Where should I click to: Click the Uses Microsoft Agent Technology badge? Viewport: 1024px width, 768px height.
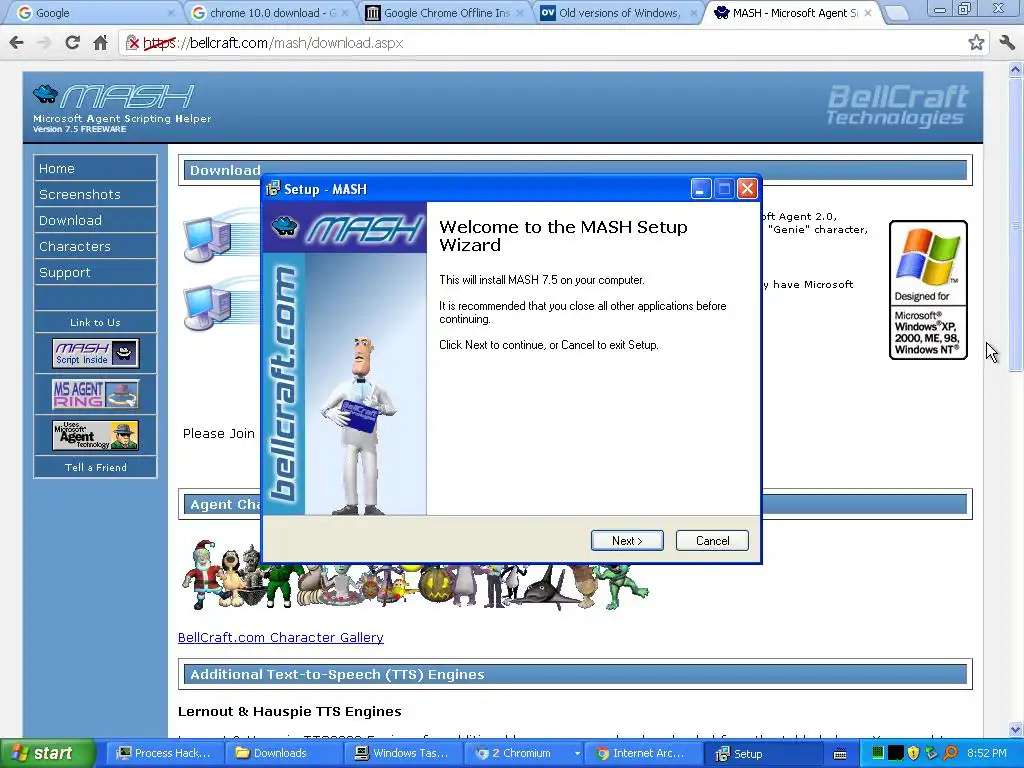[x=95, y=436]
